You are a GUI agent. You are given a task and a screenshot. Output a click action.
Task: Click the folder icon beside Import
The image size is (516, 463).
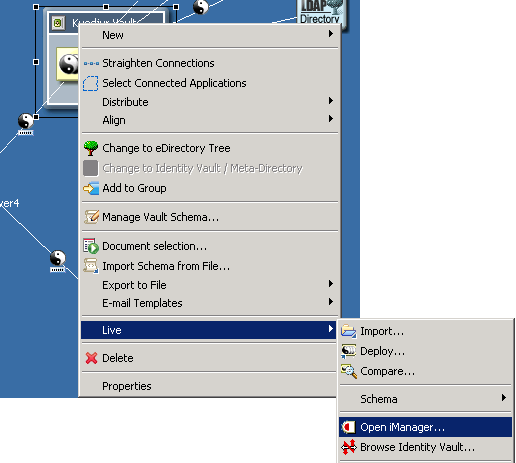349,331
